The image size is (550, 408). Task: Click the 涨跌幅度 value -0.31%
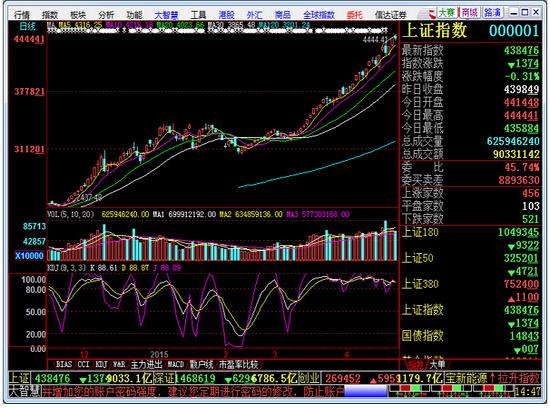coord(522,76)
